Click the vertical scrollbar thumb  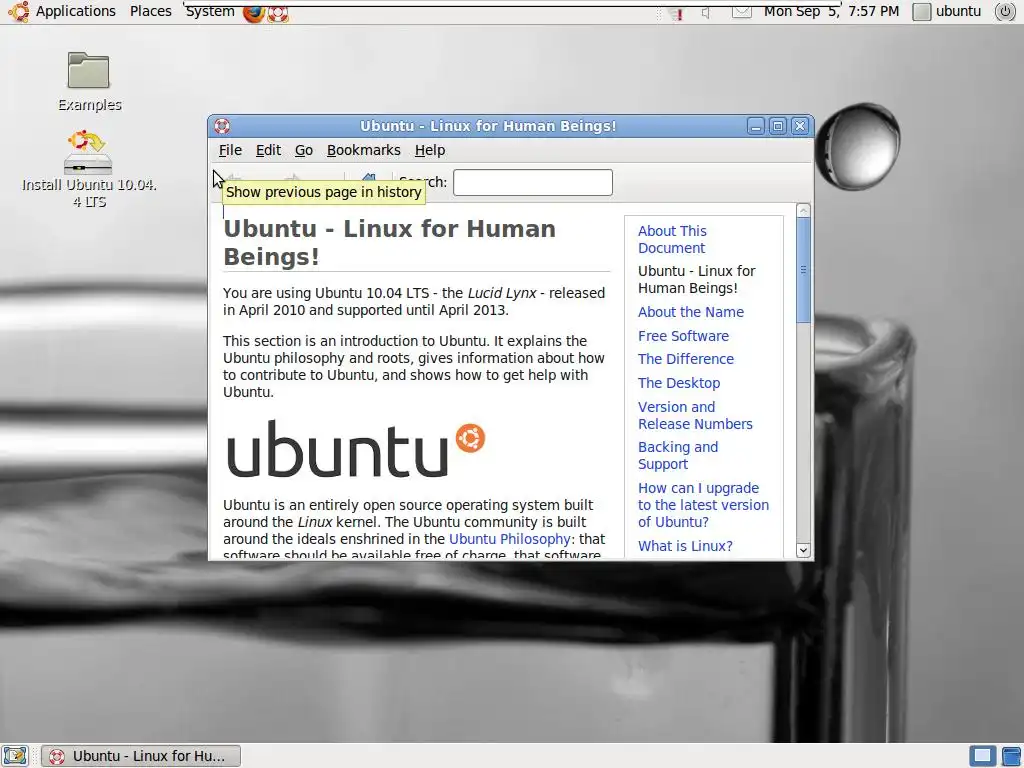[x=804, y=270]
